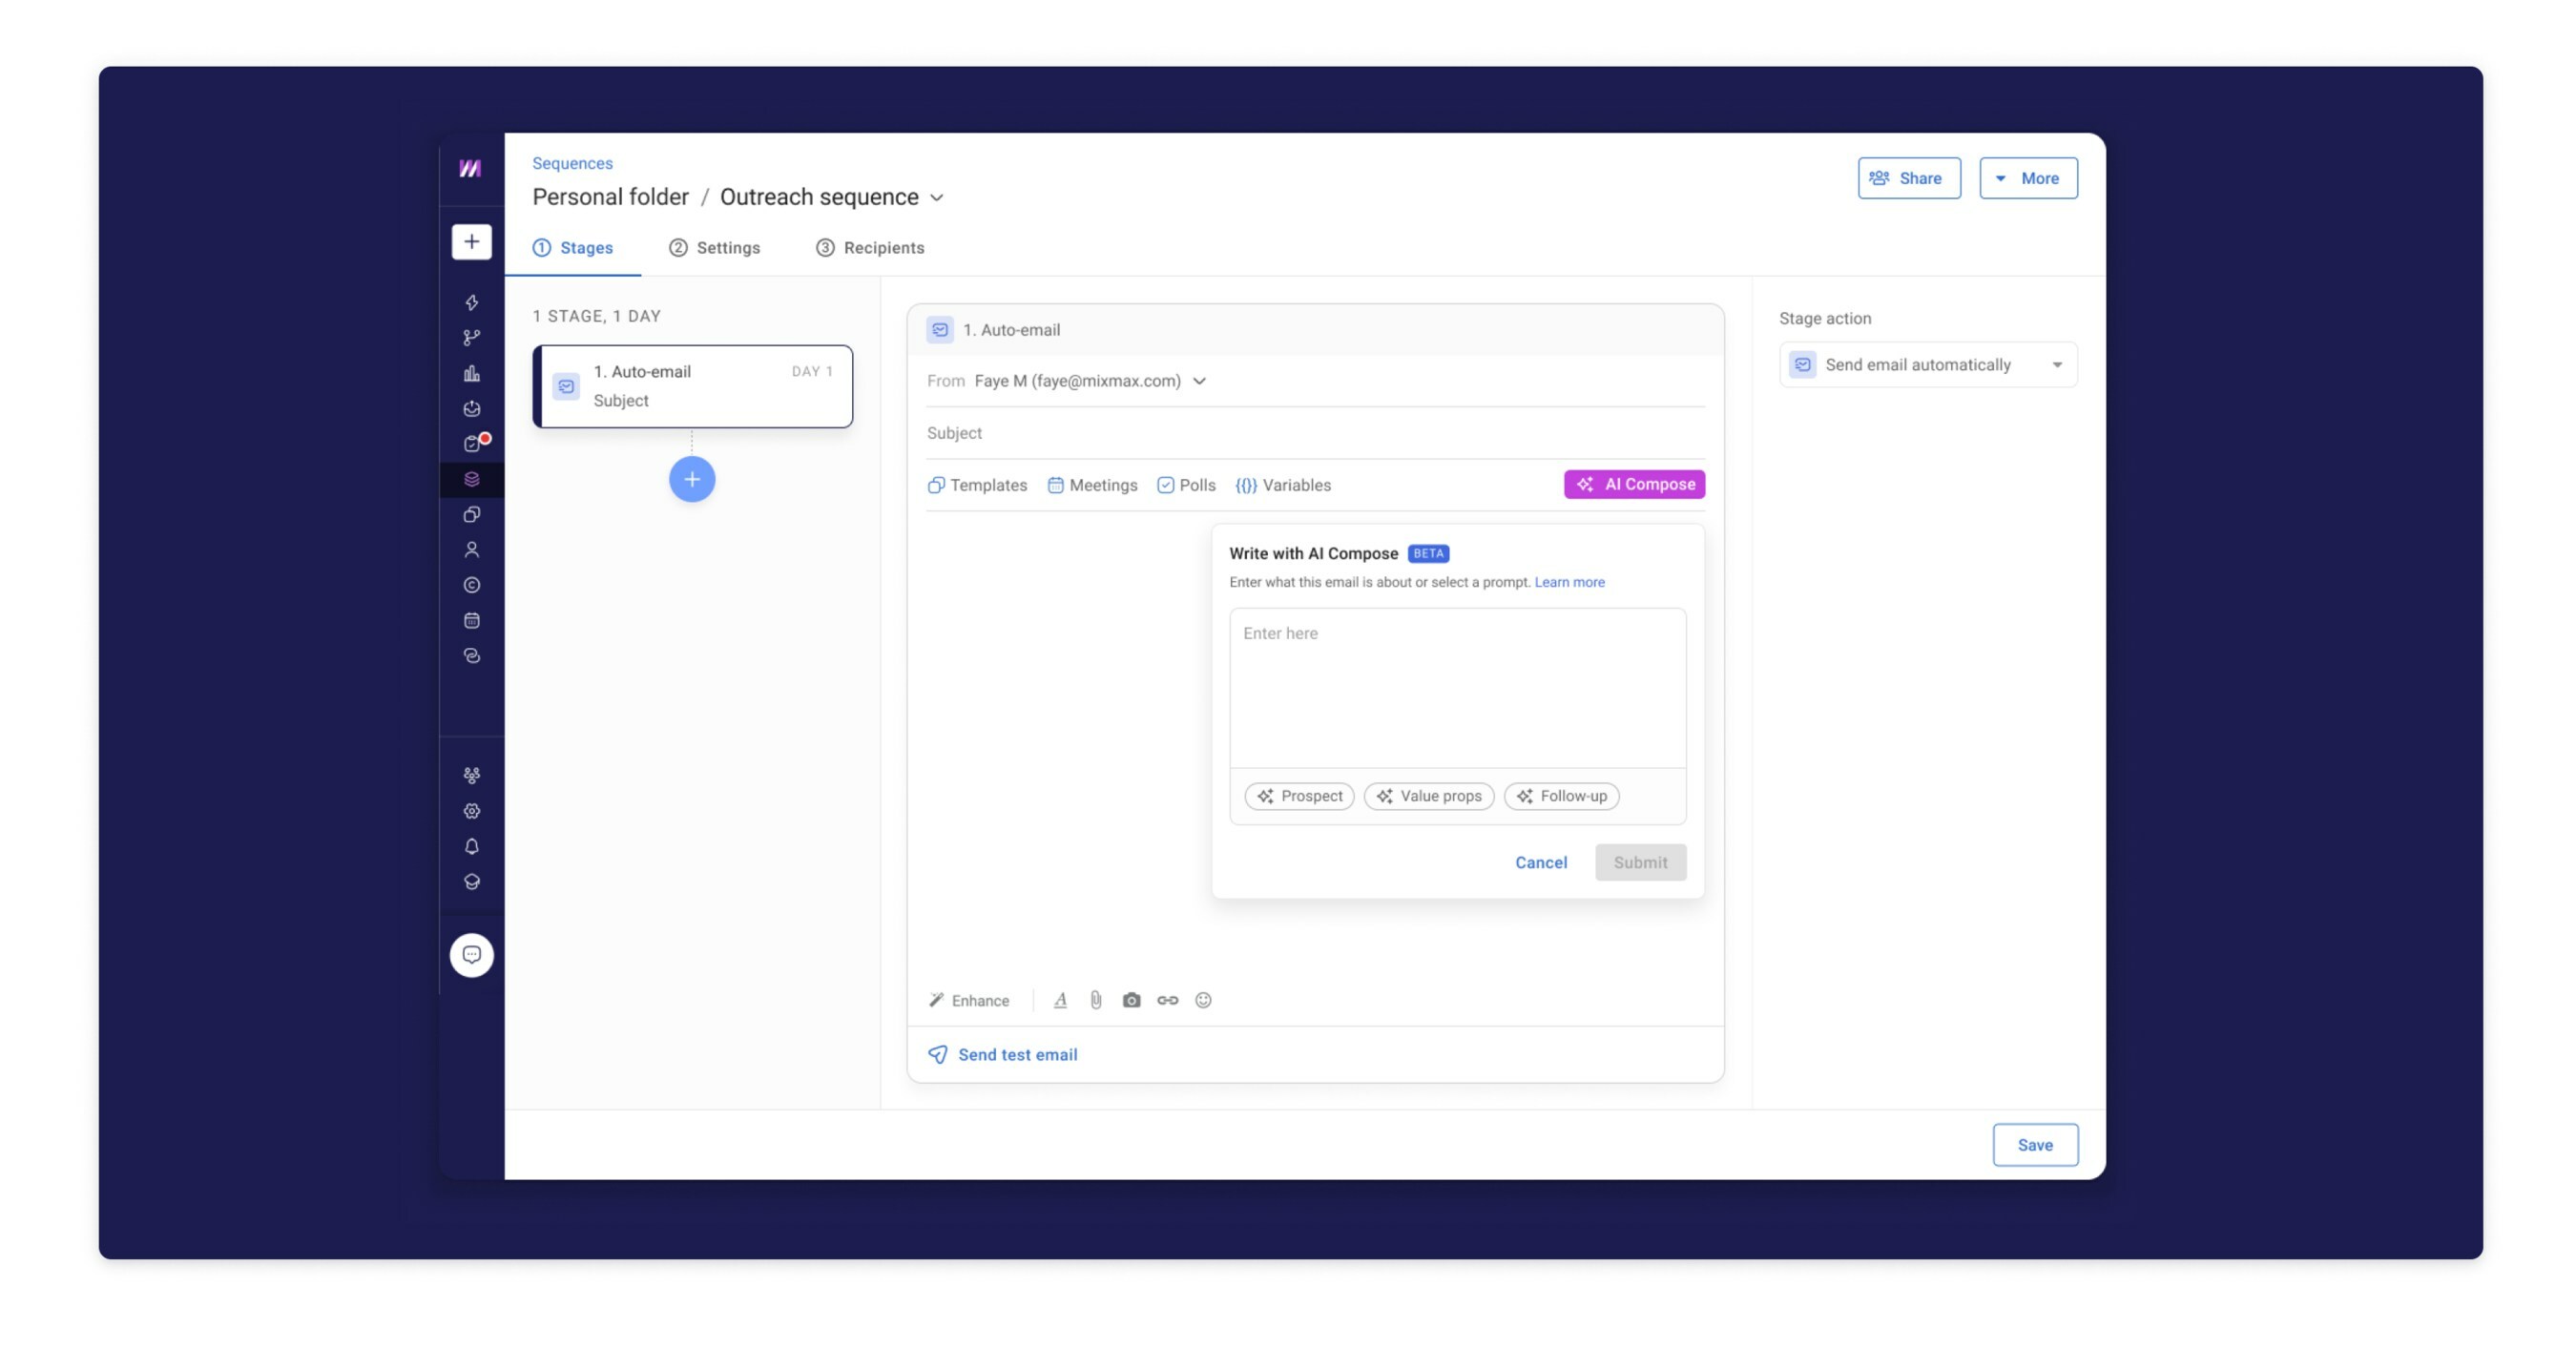
Task: Open the sidebar chat support bubble
Action: click(x=472, y=955)
